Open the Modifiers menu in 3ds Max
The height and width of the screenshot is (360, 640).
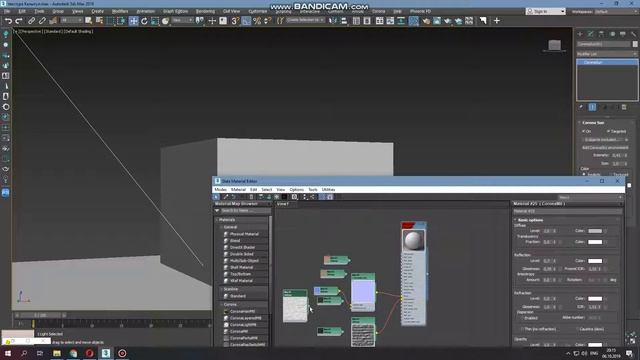tap(120, 11)
